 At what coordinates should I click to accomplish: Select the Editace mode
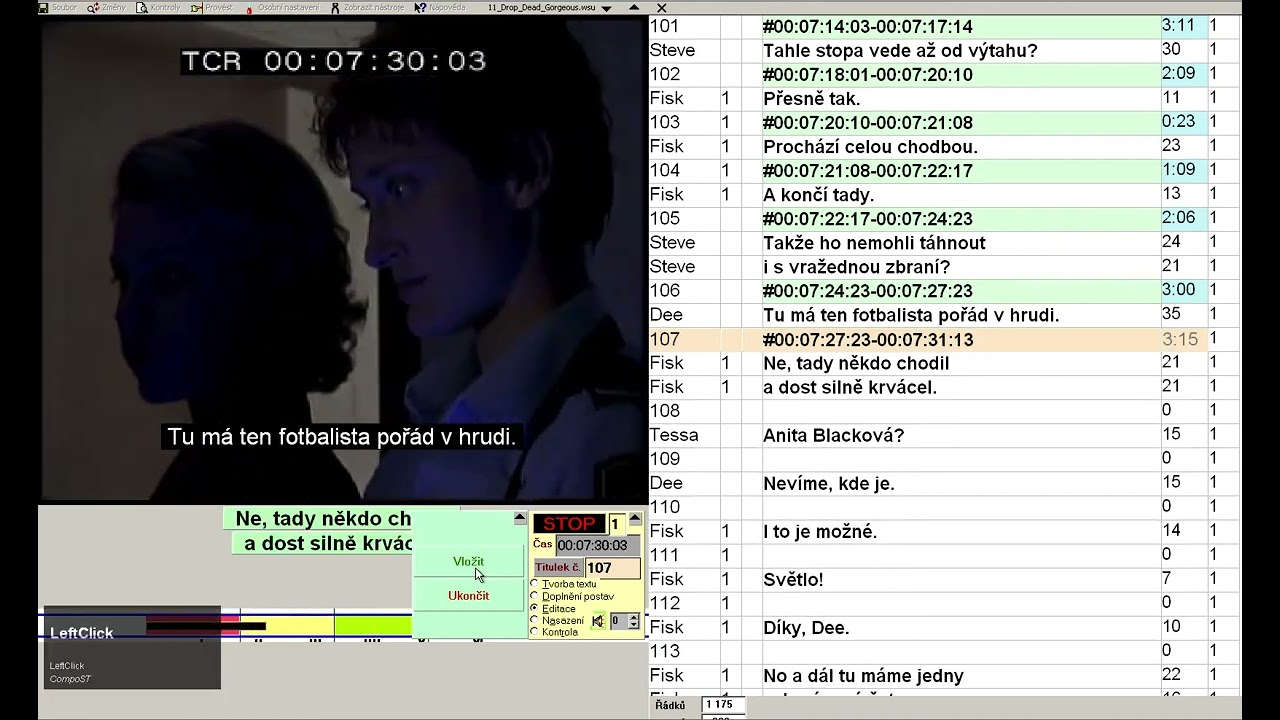point(552,608)
